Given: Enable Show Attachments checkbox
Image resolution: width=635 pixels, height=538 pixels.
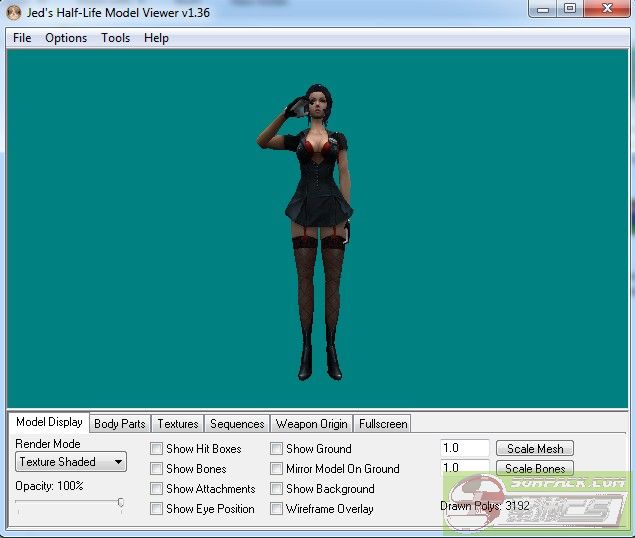Looking at the screenshot, I should tap(156, 489).
